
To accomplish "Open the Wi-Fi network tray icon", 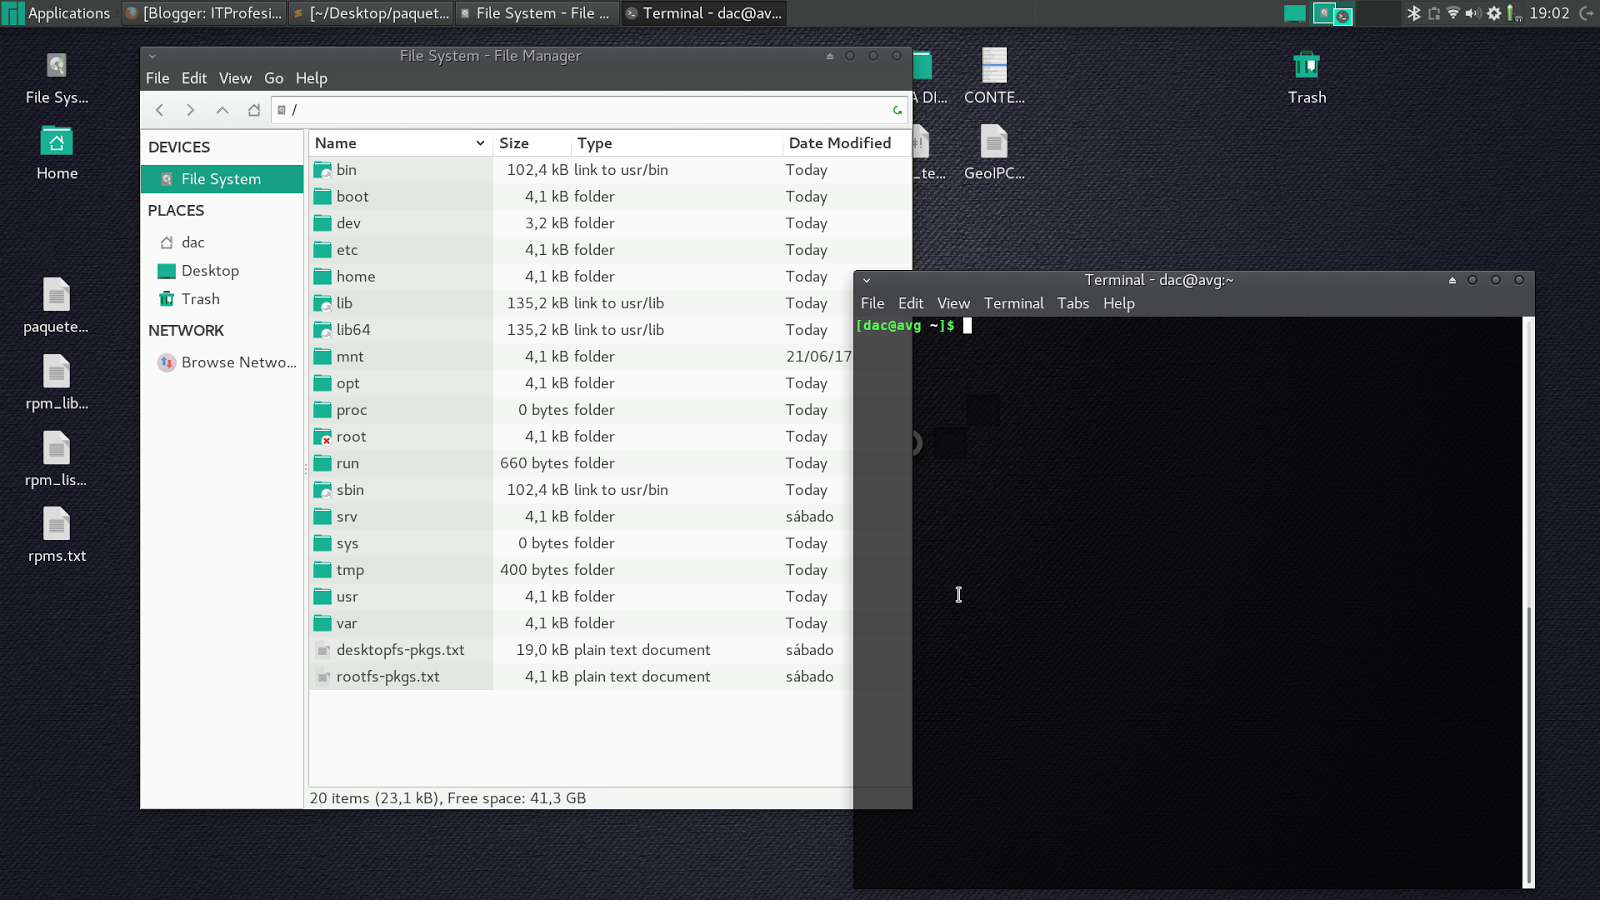I will (x=1453, y=13).
